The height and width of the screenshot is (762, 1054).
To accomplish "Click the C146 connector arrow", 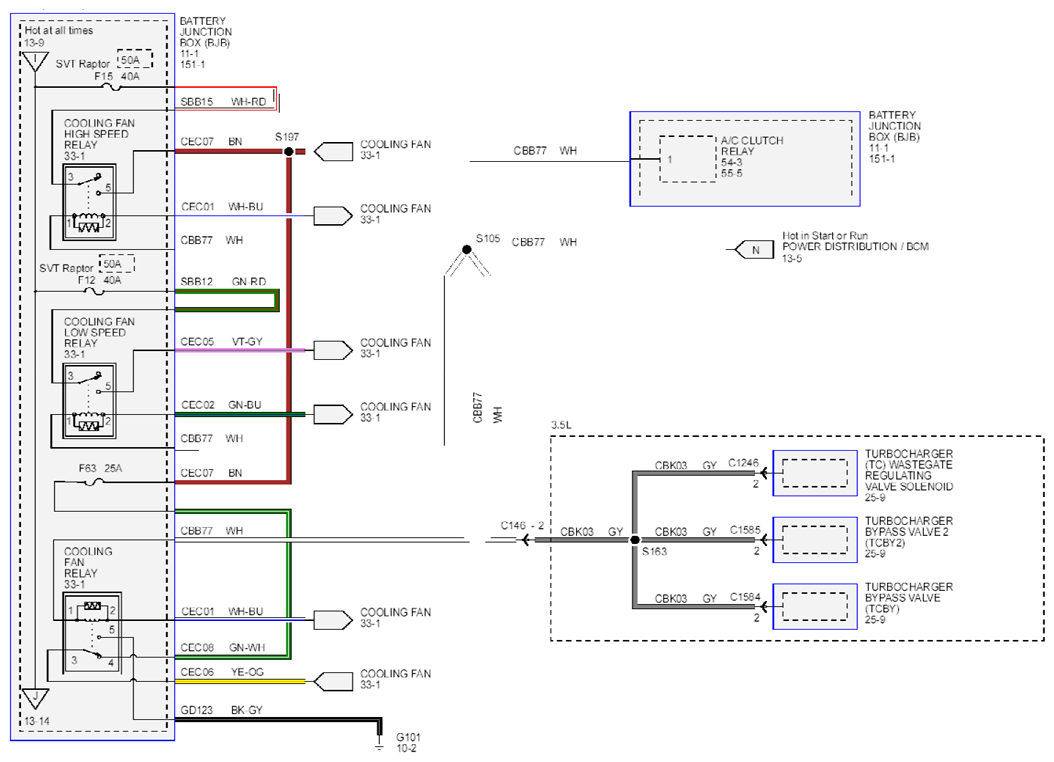I will tap(525, 540).
